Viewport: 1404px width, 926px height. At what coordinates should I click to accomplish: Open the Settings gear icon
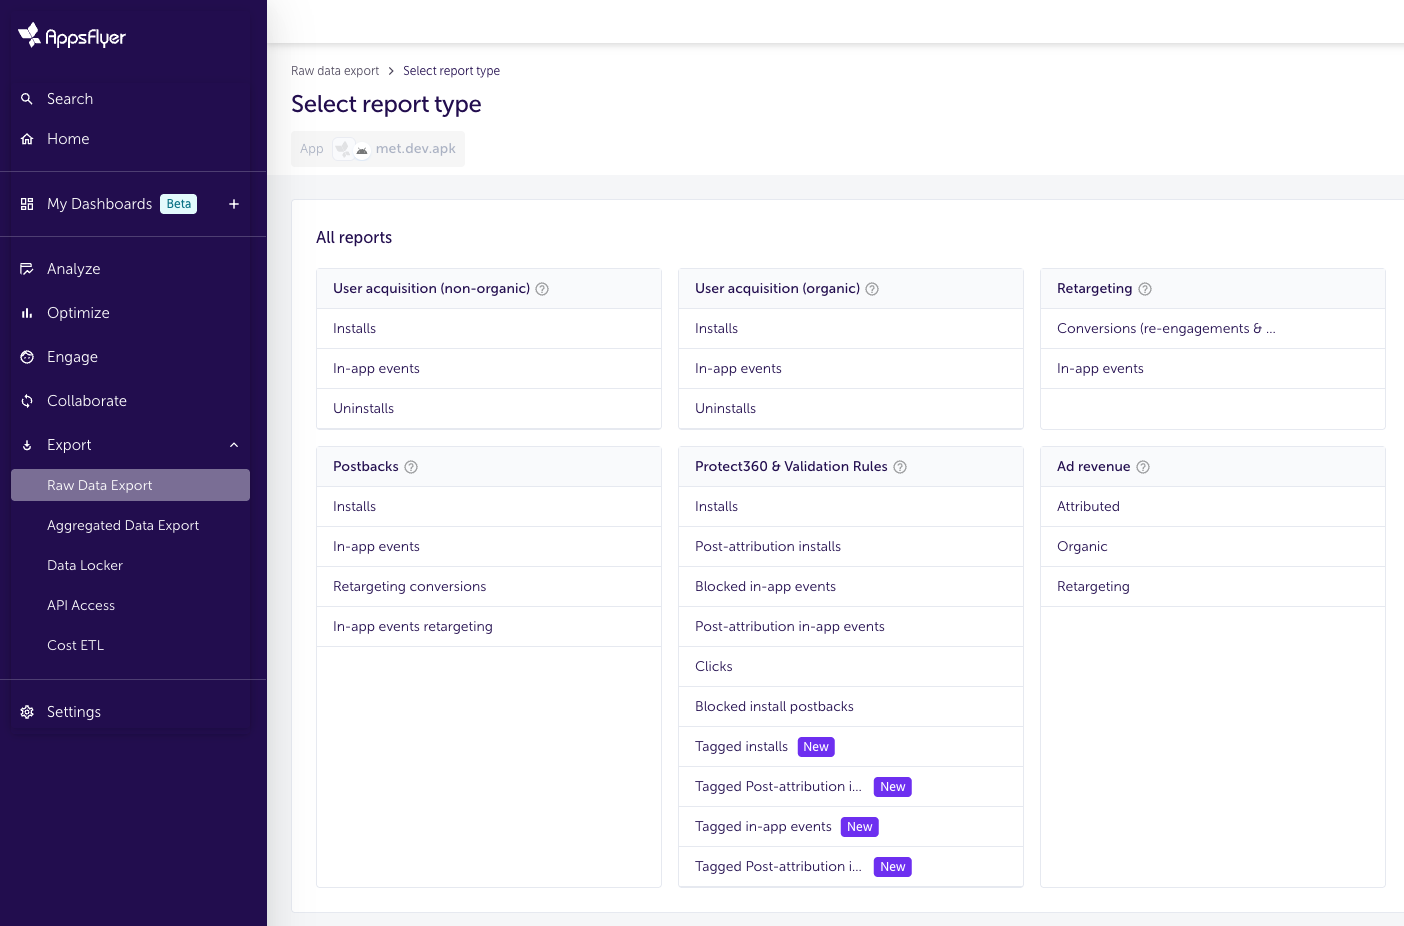[27, 711]
